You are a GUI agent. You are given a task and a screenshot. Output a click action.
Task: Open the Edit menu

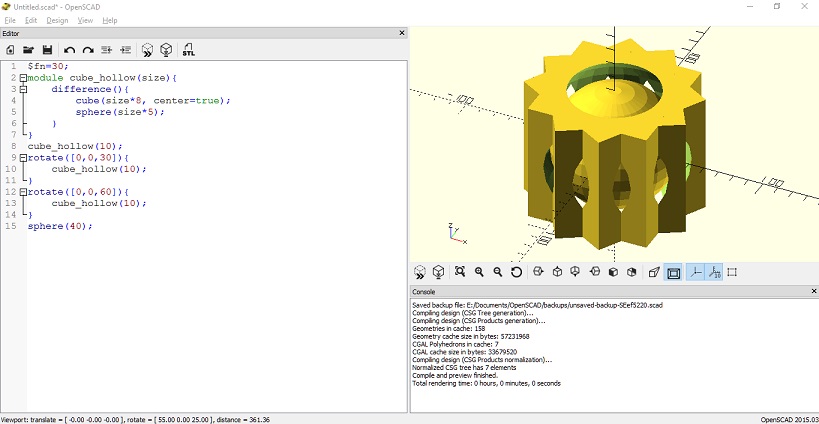click(31, 20)
